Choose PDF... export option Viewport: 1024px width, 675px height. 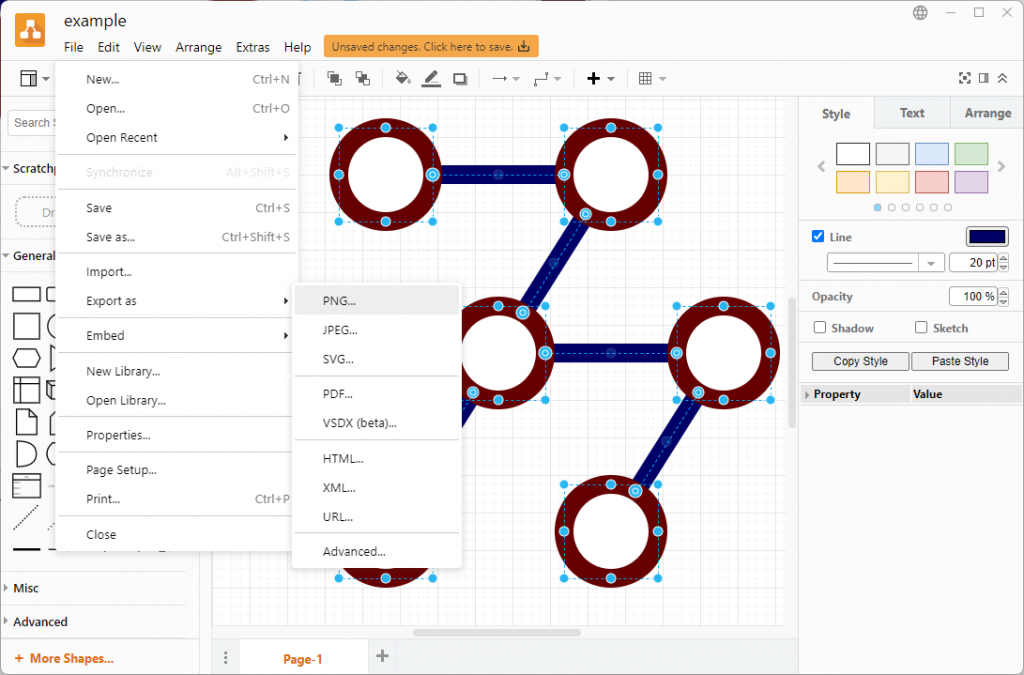[x=377, y=394]
